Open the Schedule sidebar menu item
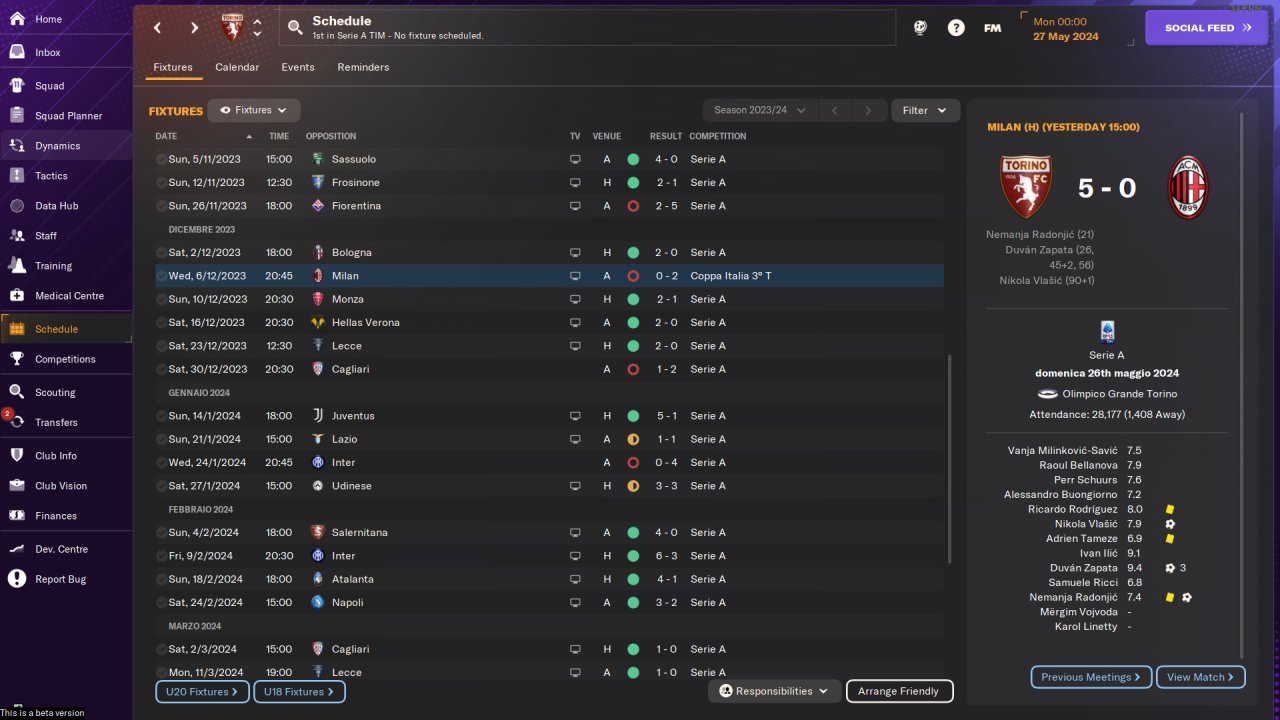Viewport: 1280px width, 720px height. point(66,329)
